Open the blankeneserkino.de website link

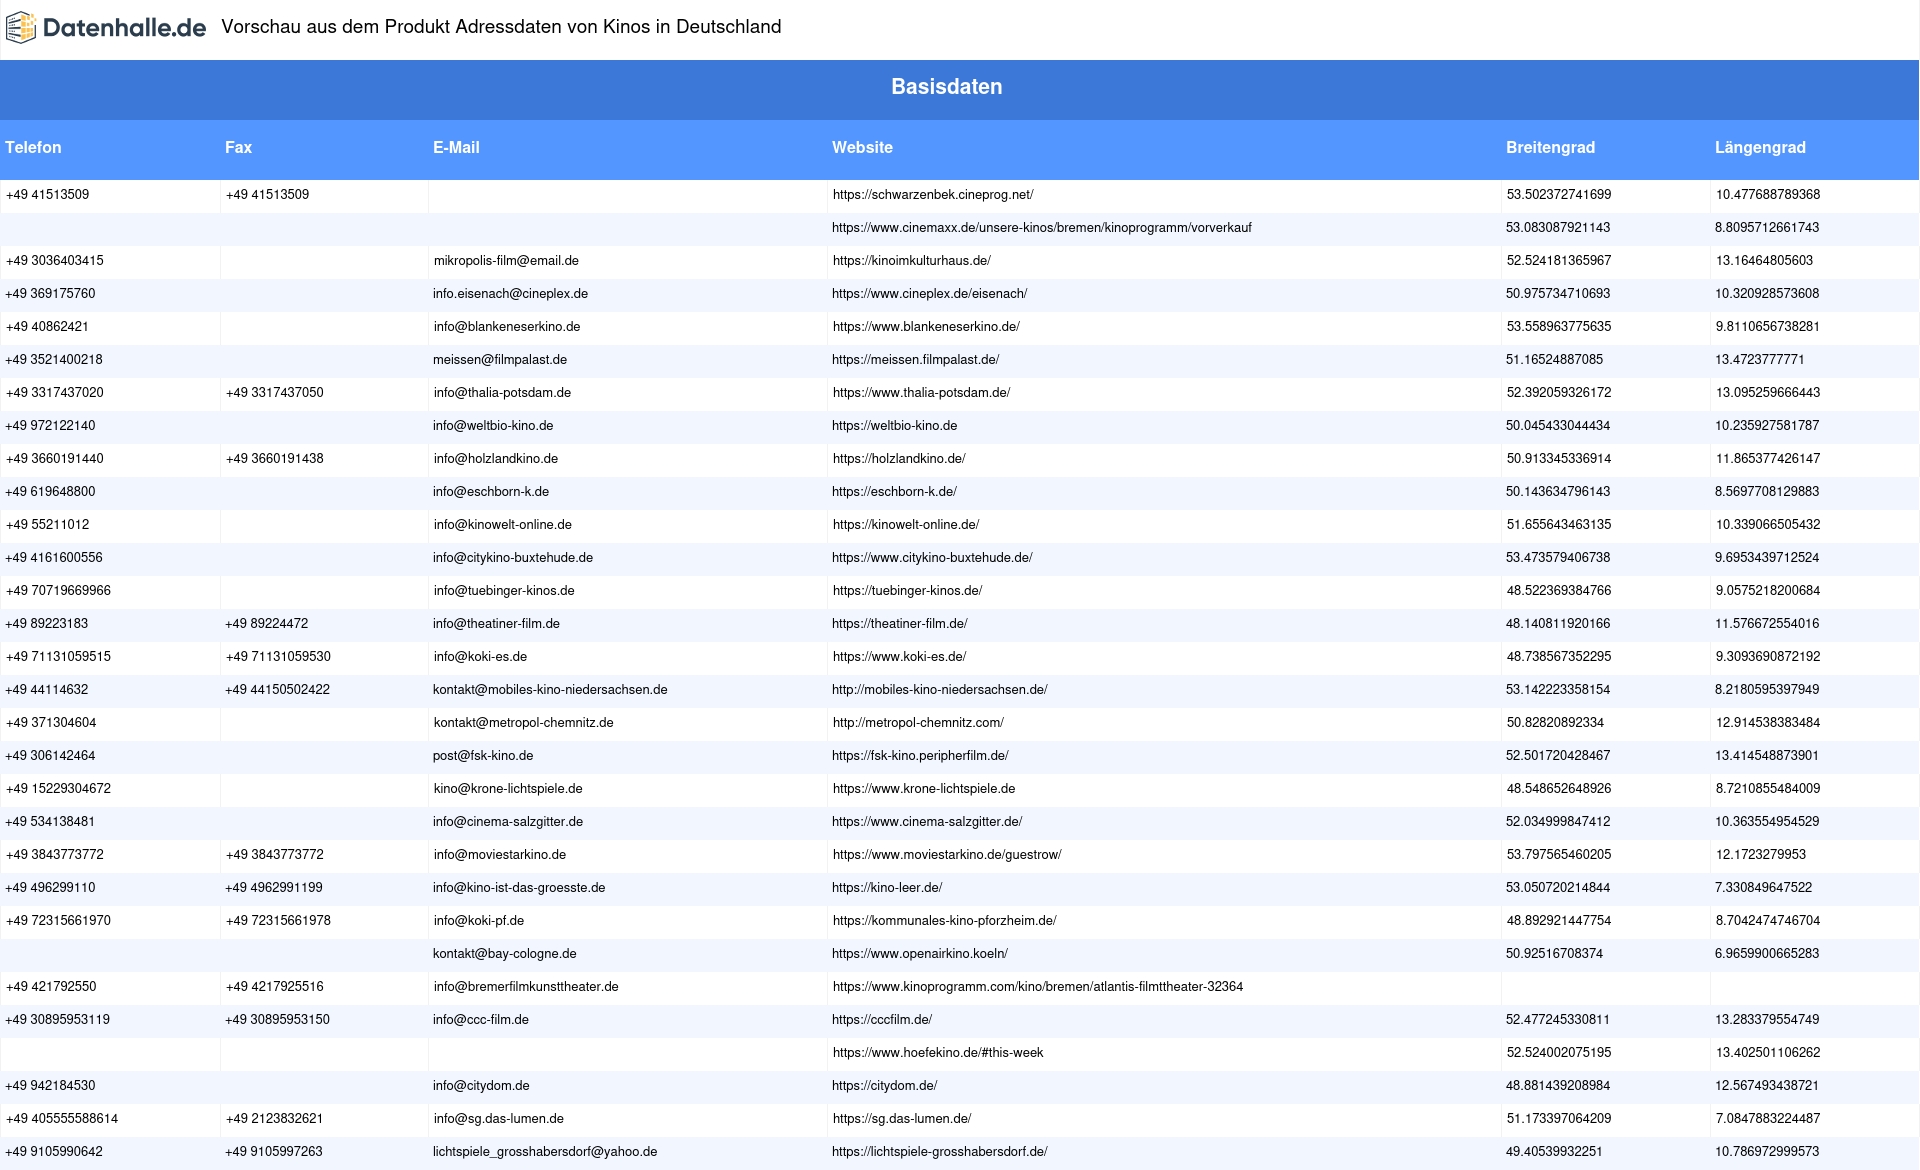tap(926, 327)
